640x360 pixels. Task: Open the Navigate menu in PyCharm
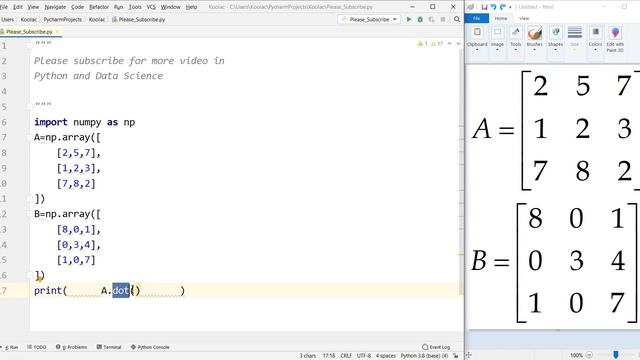click(x=55, y=7)
